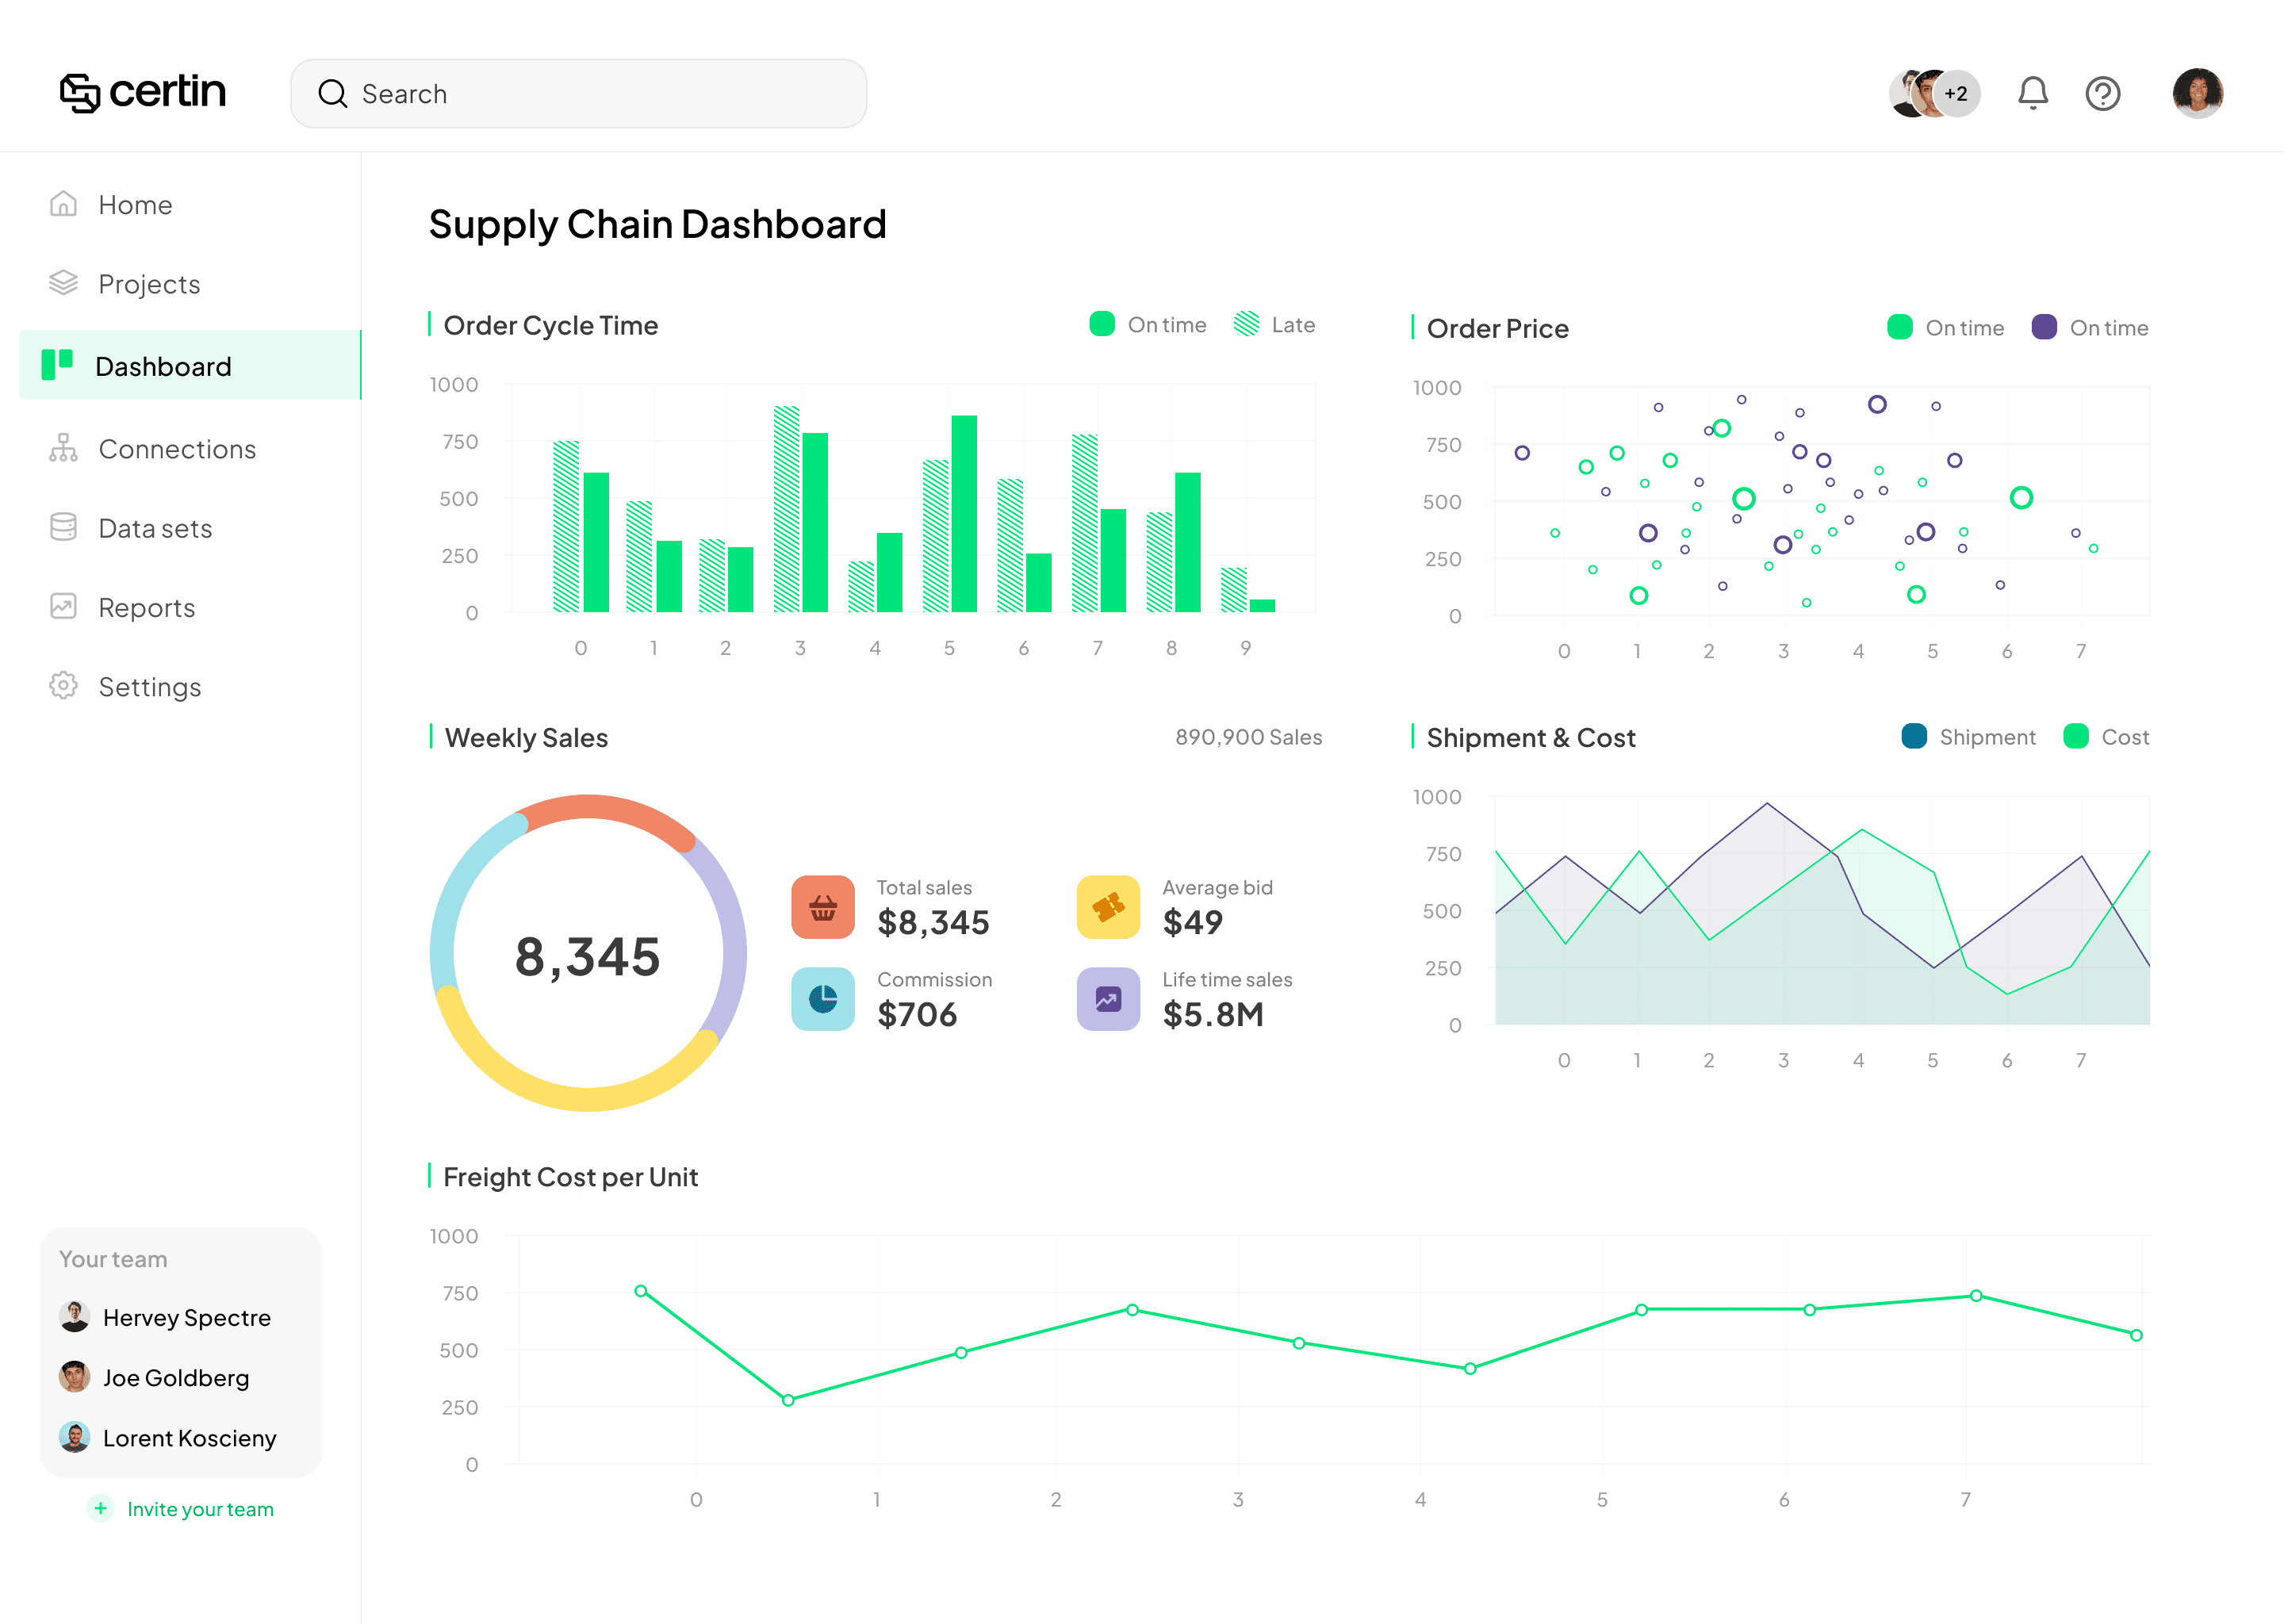2284x1624 pixels.
Task: Open the Data sets menu item
Action: [x=190, y=528]
